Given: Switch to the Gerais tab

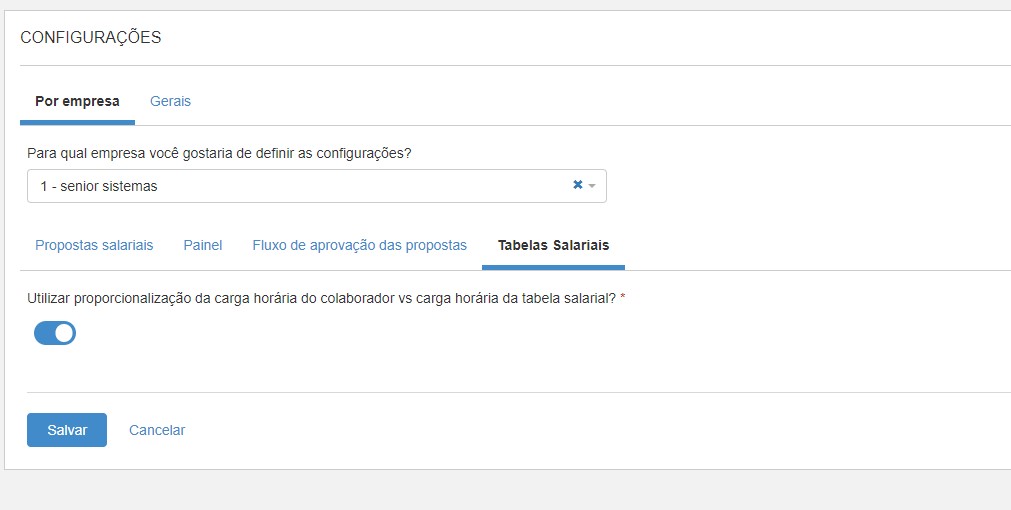Looking at the screenshot, I should [x=170, y=101].
